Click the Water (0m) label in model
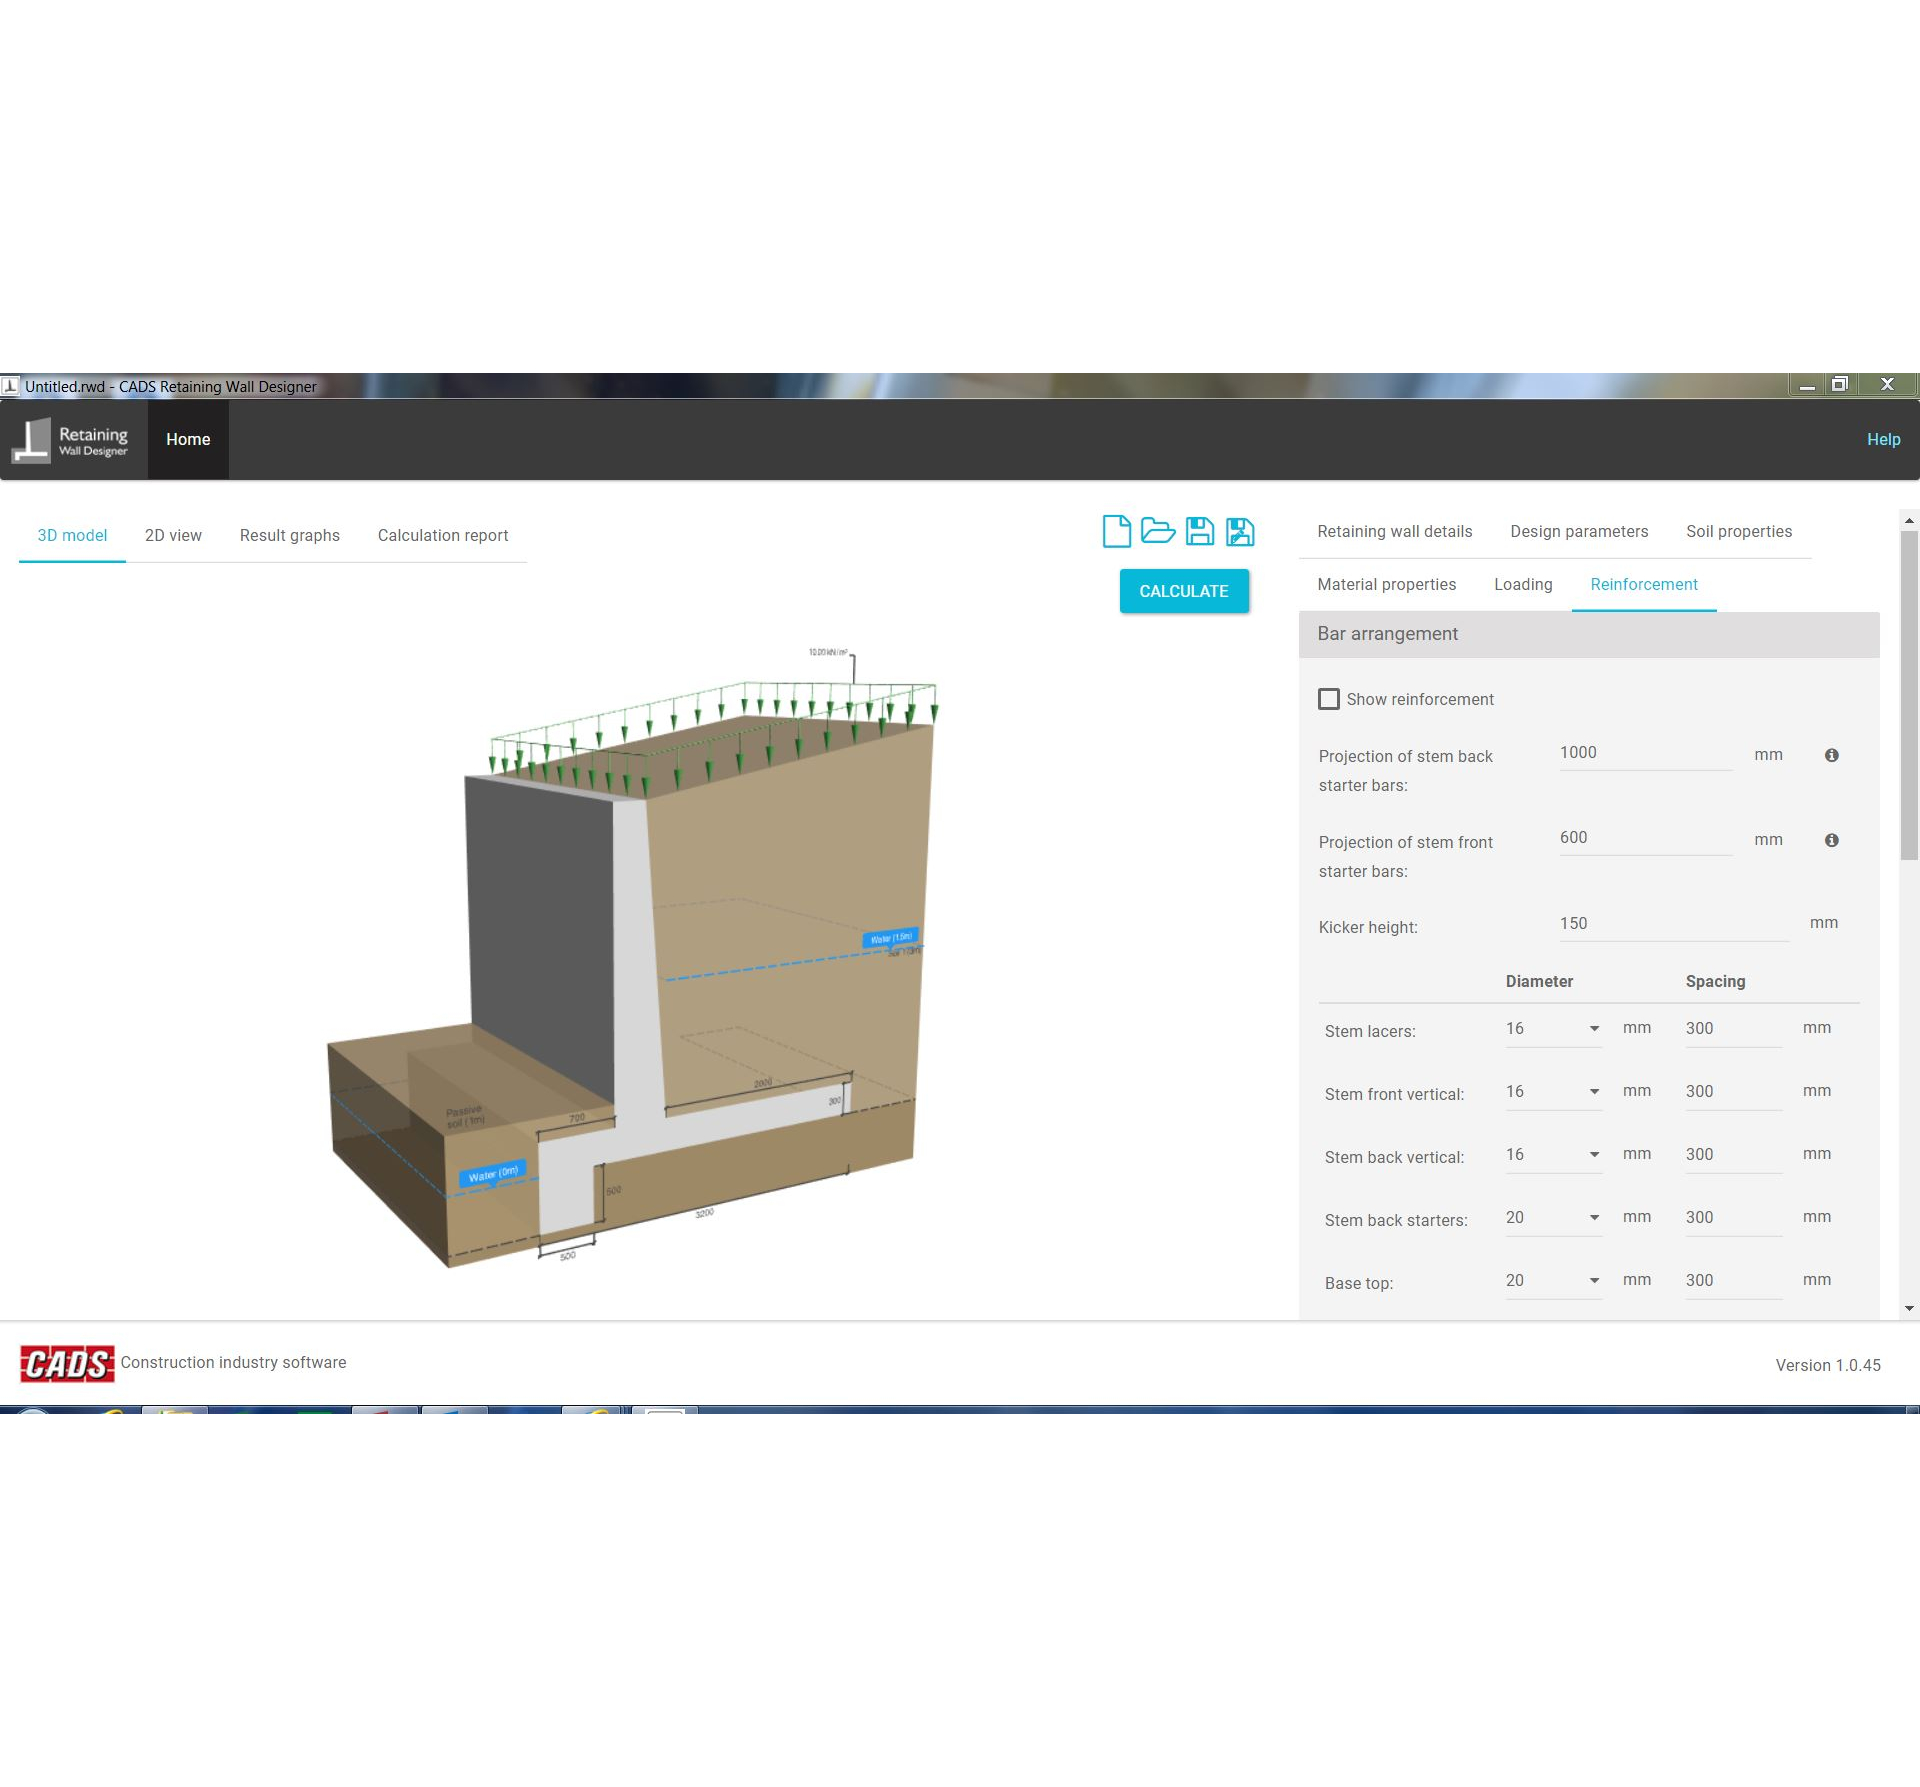Image resolution: width=1920 pixels, height=1787 pixels. click(492, 1174)
